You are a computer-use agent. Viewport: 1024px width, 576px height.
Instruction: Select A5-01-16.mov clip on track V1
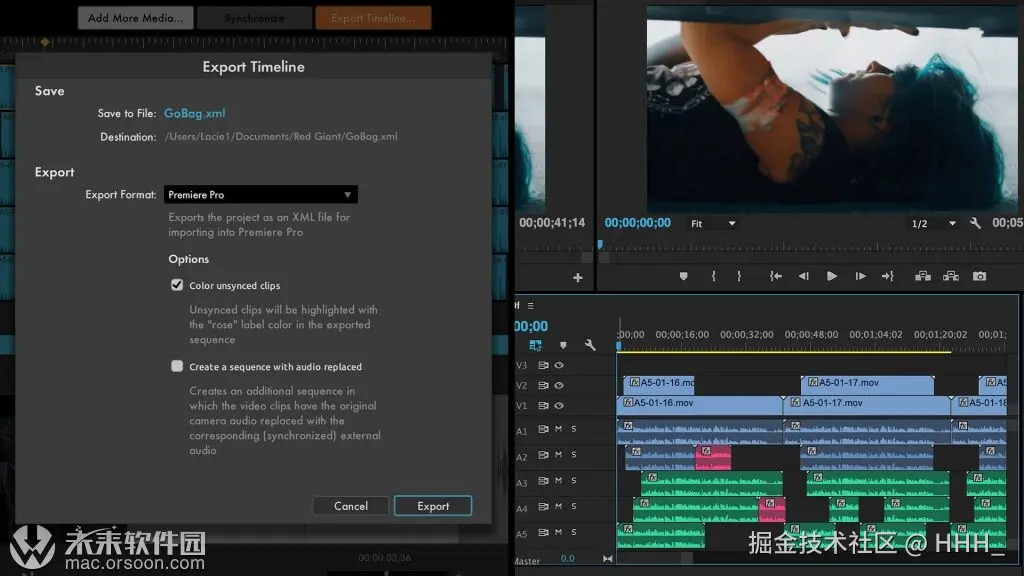click(699, 404)
